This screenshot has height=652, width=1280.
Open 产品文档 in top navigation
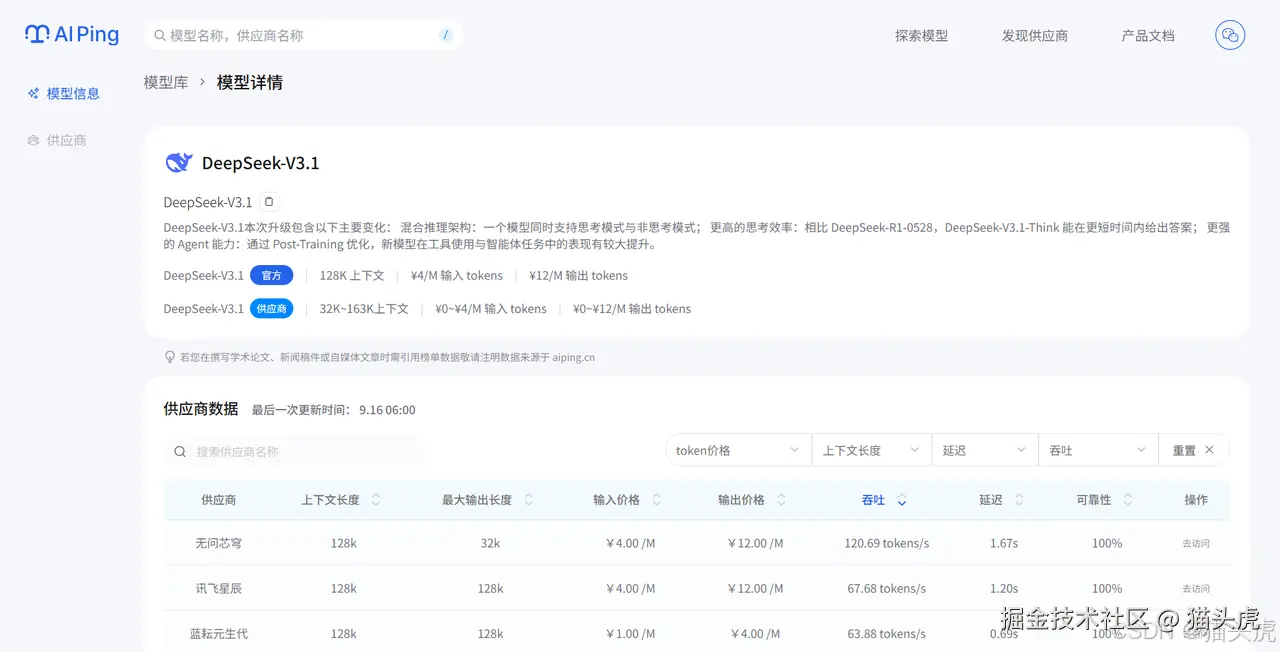[1148, 36]
